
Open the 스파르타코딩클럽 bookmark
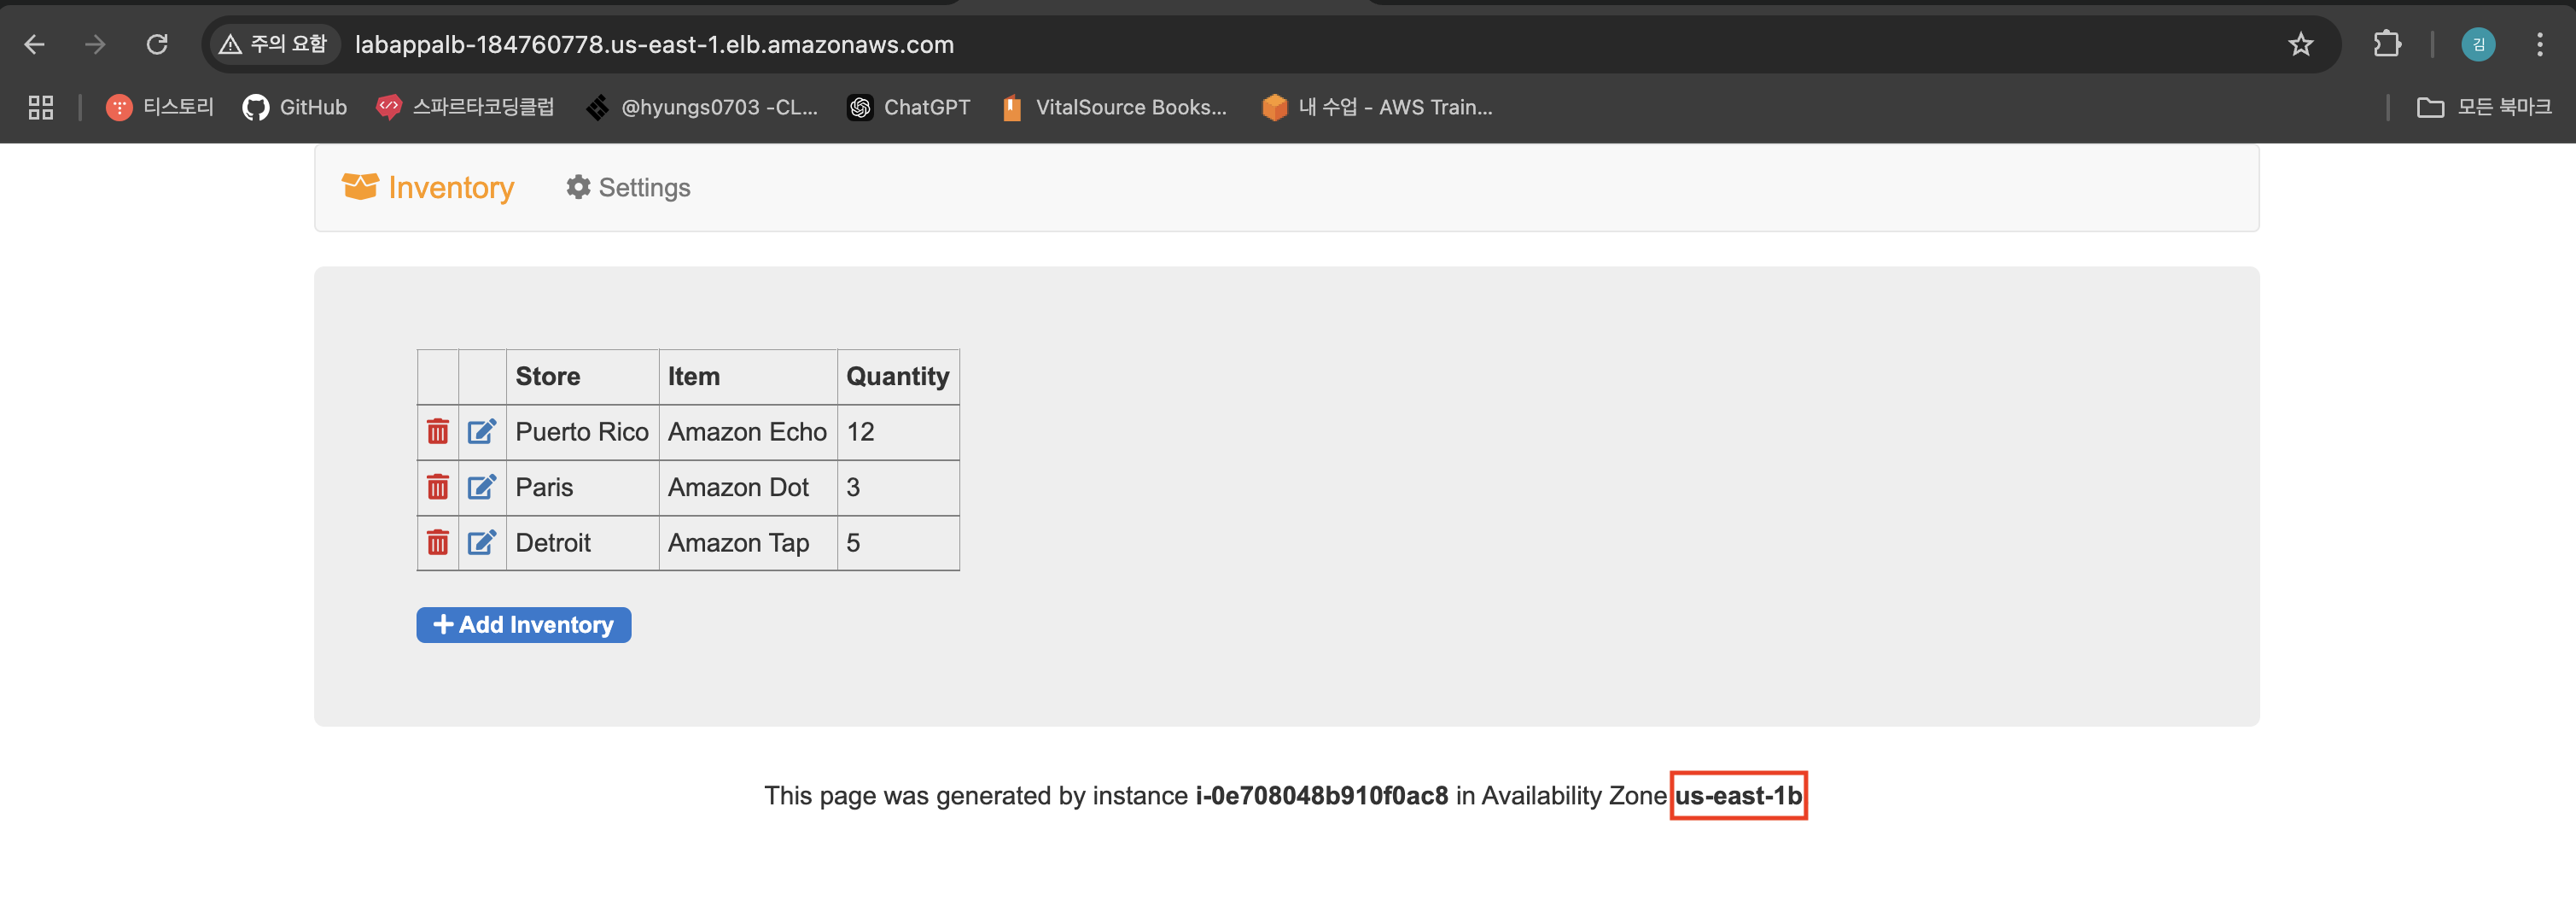(x=465, y=107)
